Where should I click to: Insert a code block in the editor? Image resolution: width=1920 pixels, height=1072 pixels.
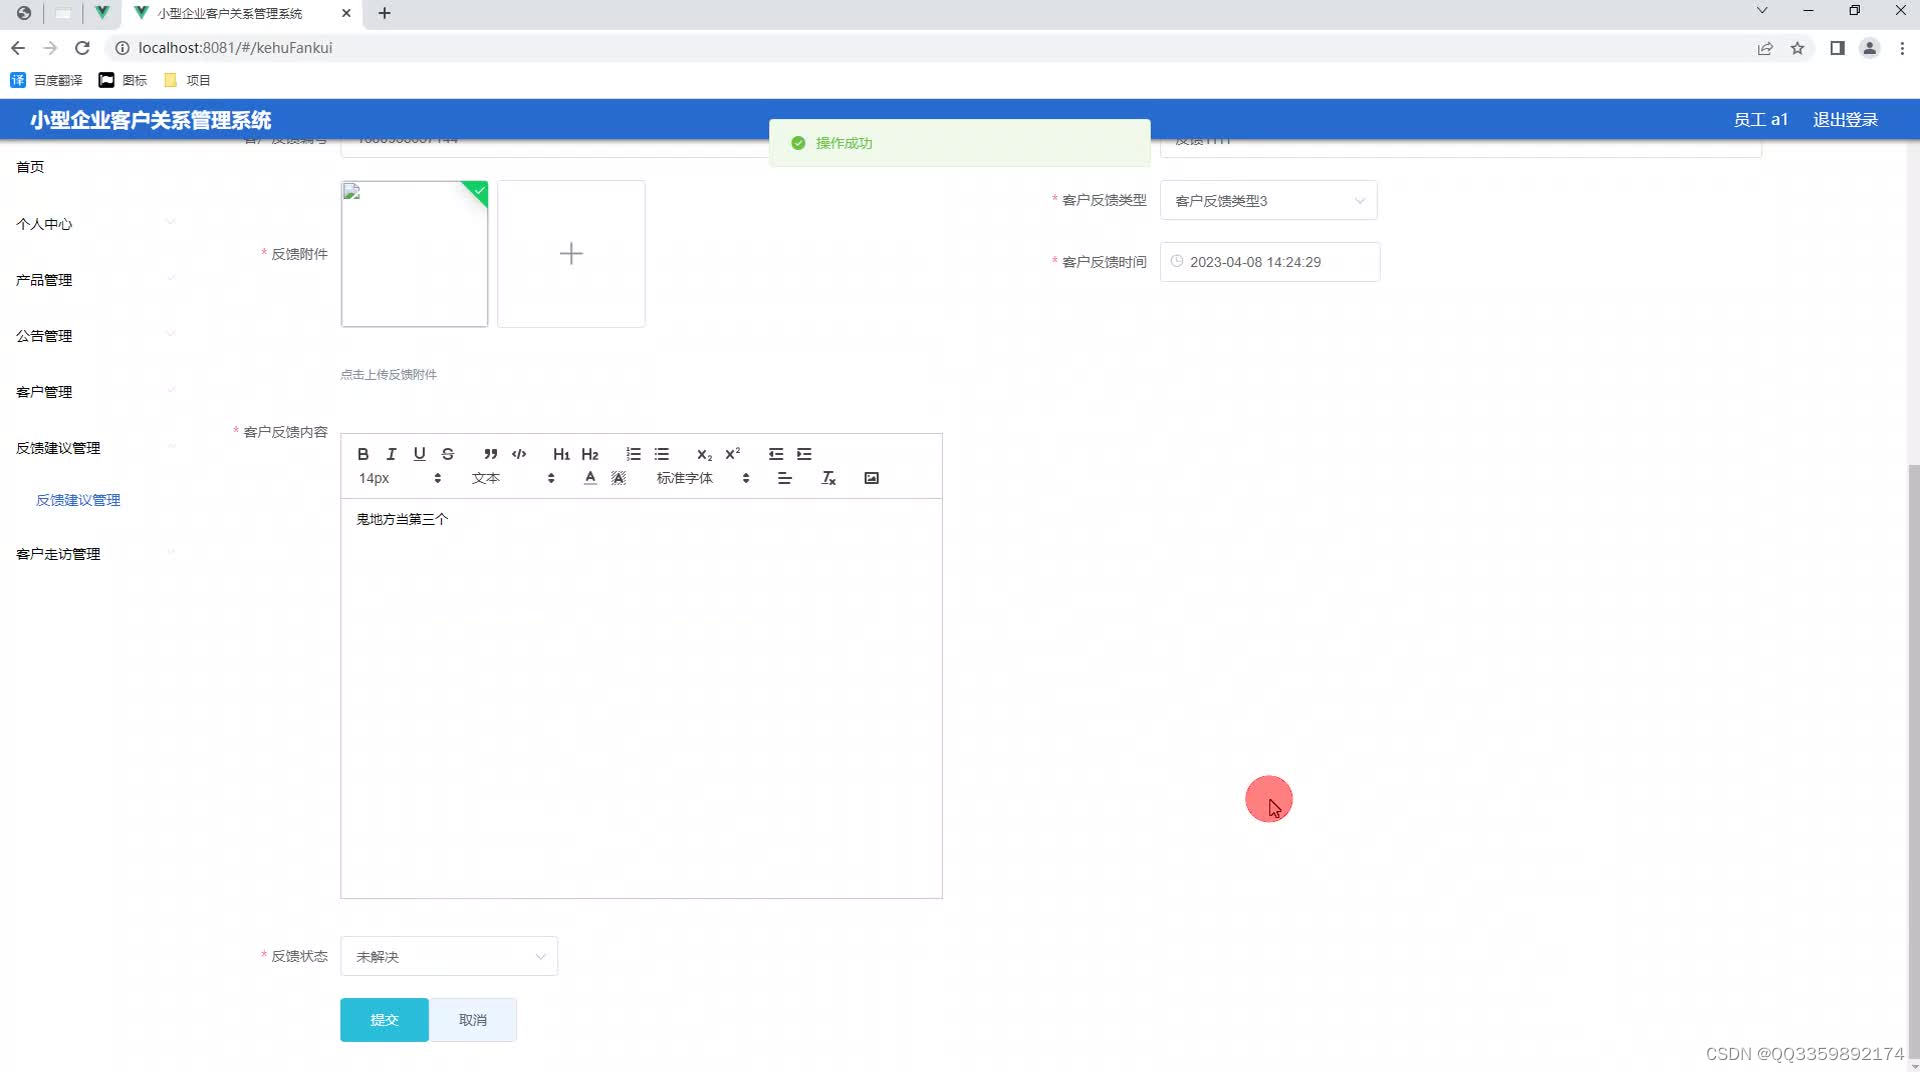[519, 454]
